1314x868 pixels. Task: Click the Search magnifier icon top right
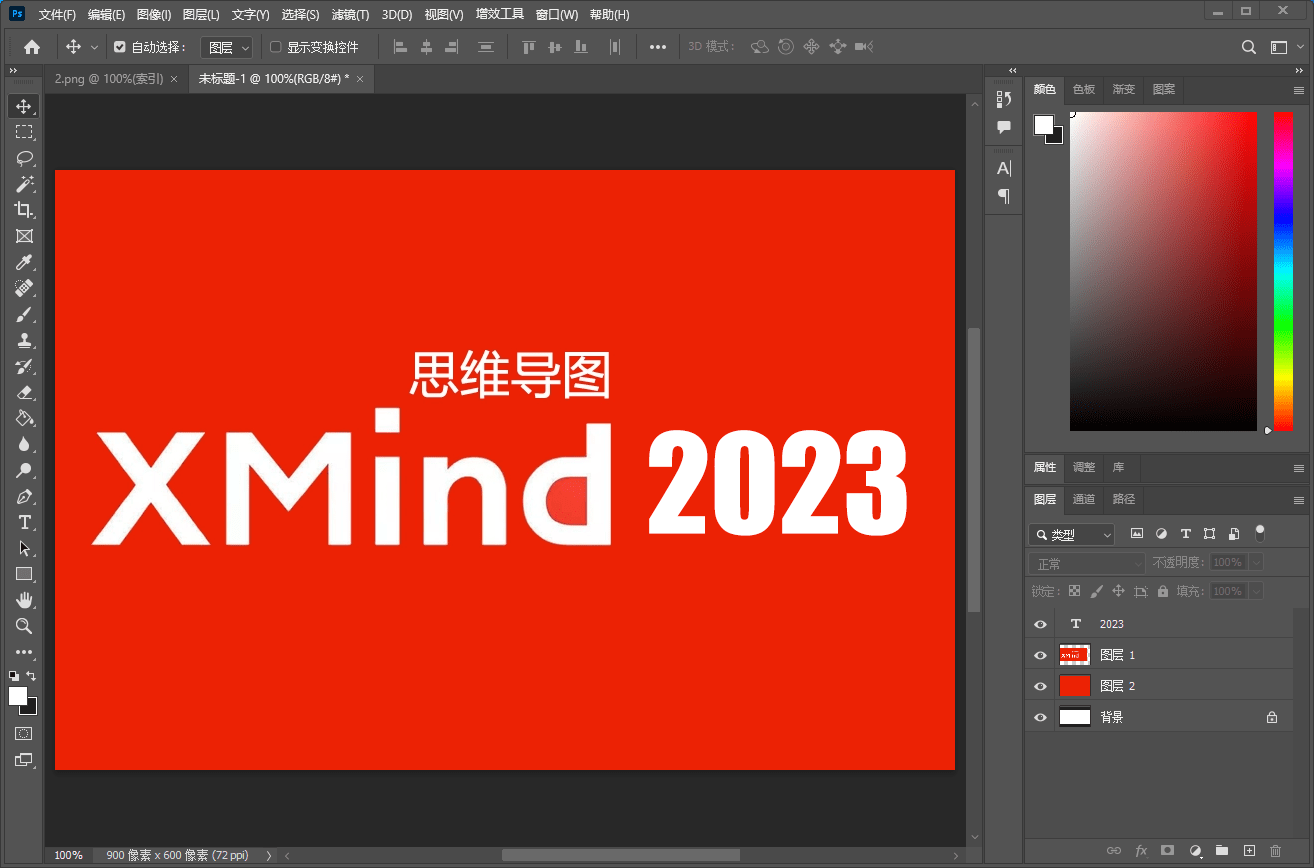[x=1248, y=47]
